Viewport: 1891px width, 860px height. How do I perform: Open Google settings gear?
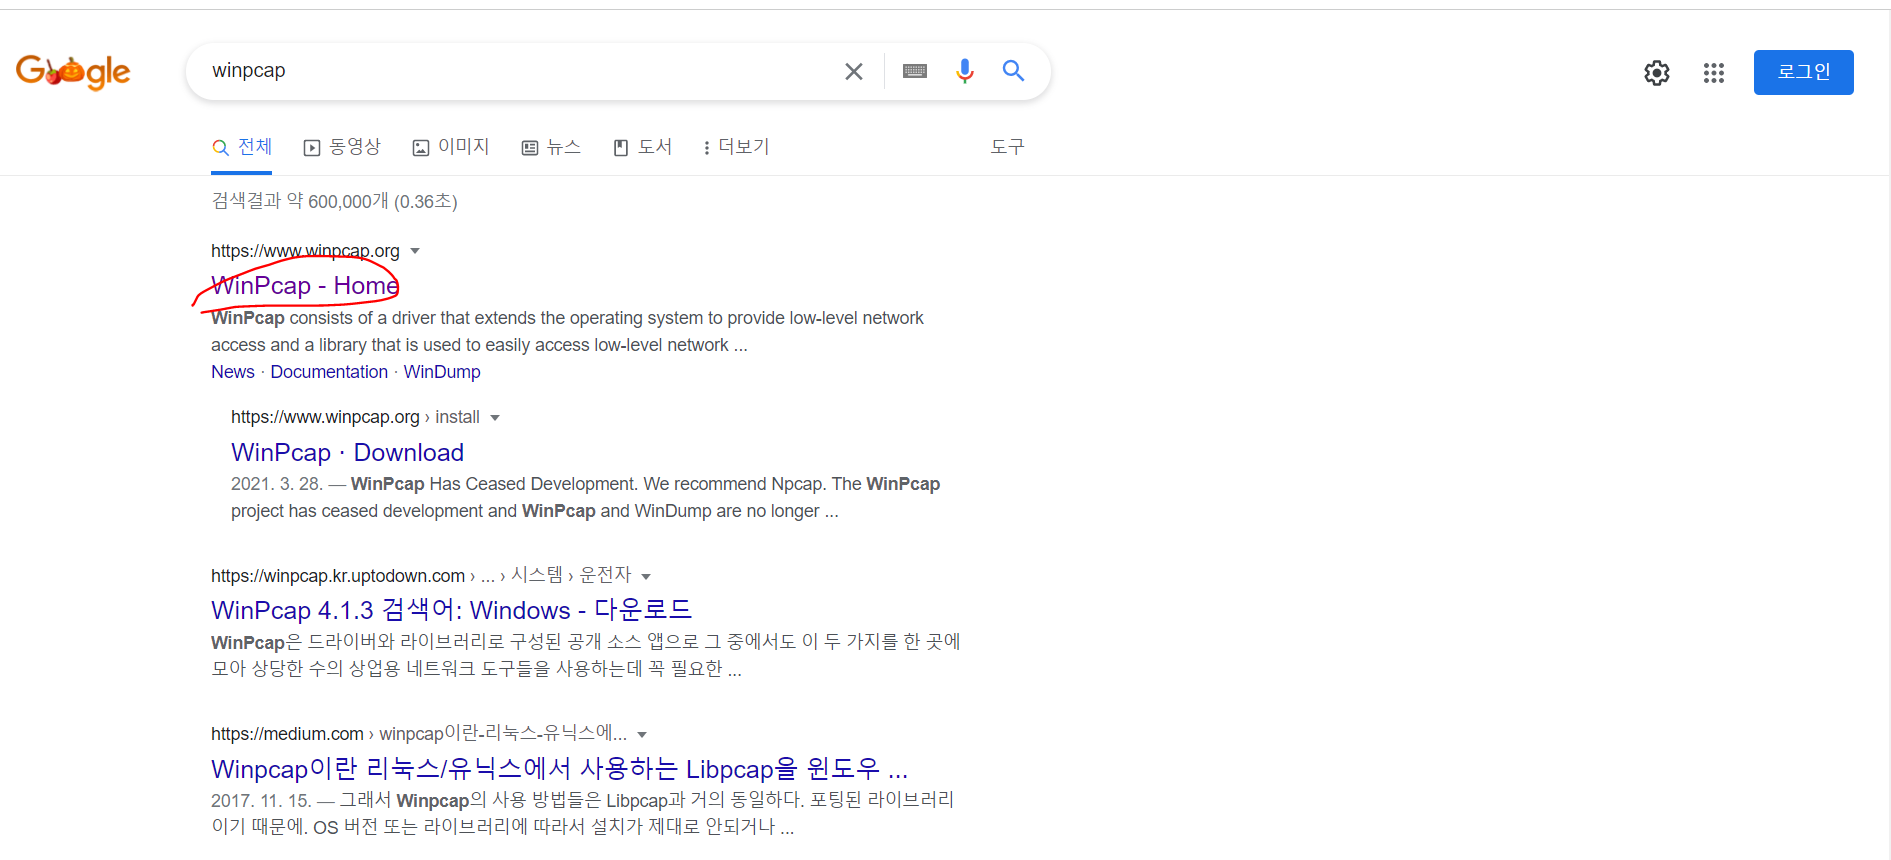coord(1657,73)
